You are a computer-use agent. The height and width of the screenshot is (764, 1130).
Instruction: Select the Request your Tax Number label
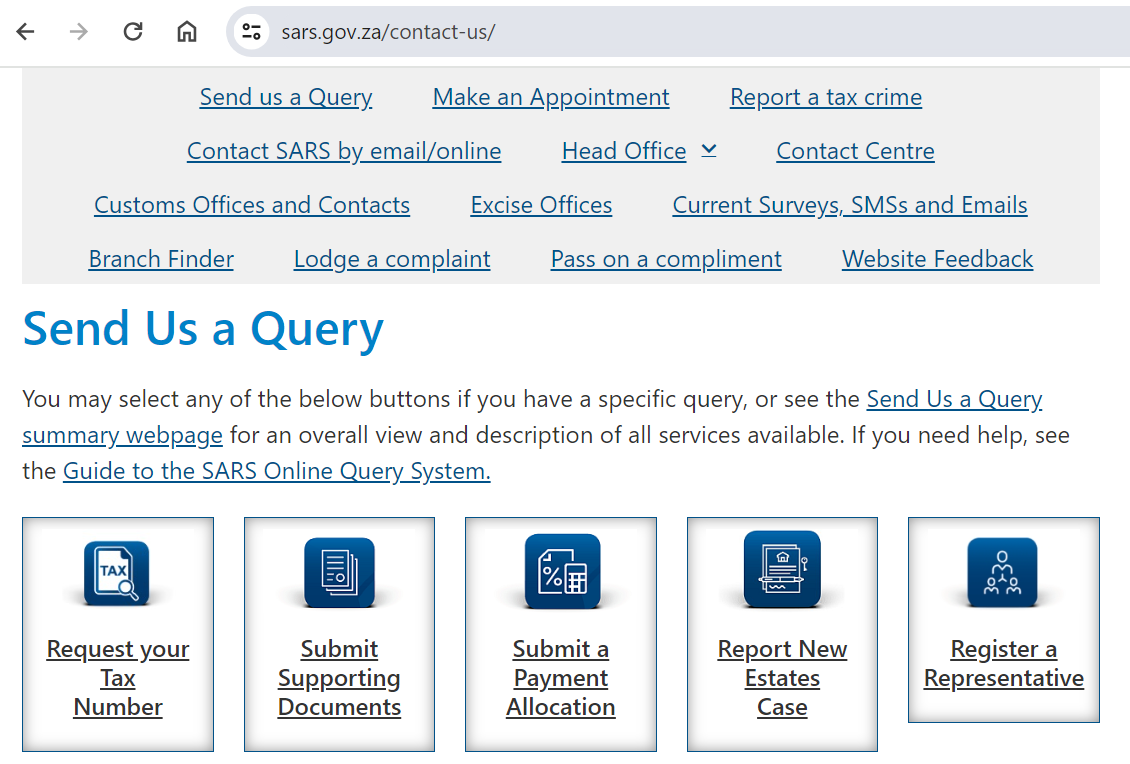[118, 678]
